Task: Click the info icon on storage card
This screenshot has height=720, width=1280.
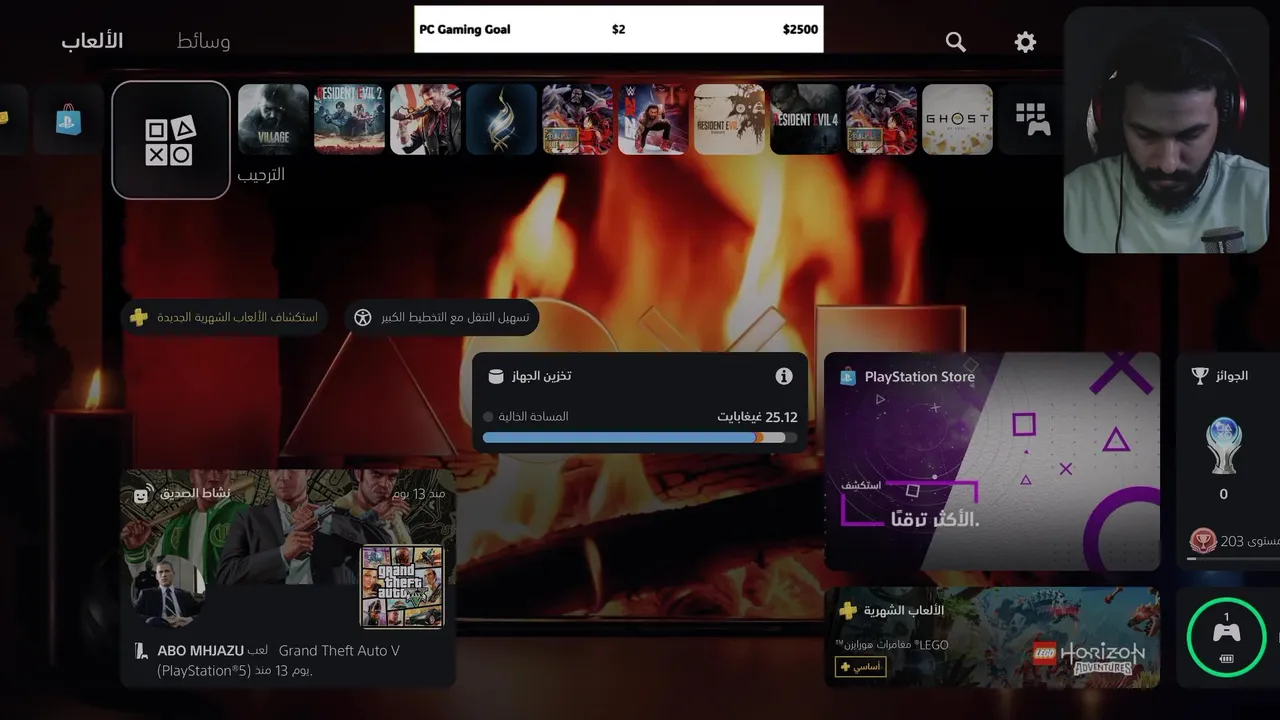Action: (x=784, y=376)
